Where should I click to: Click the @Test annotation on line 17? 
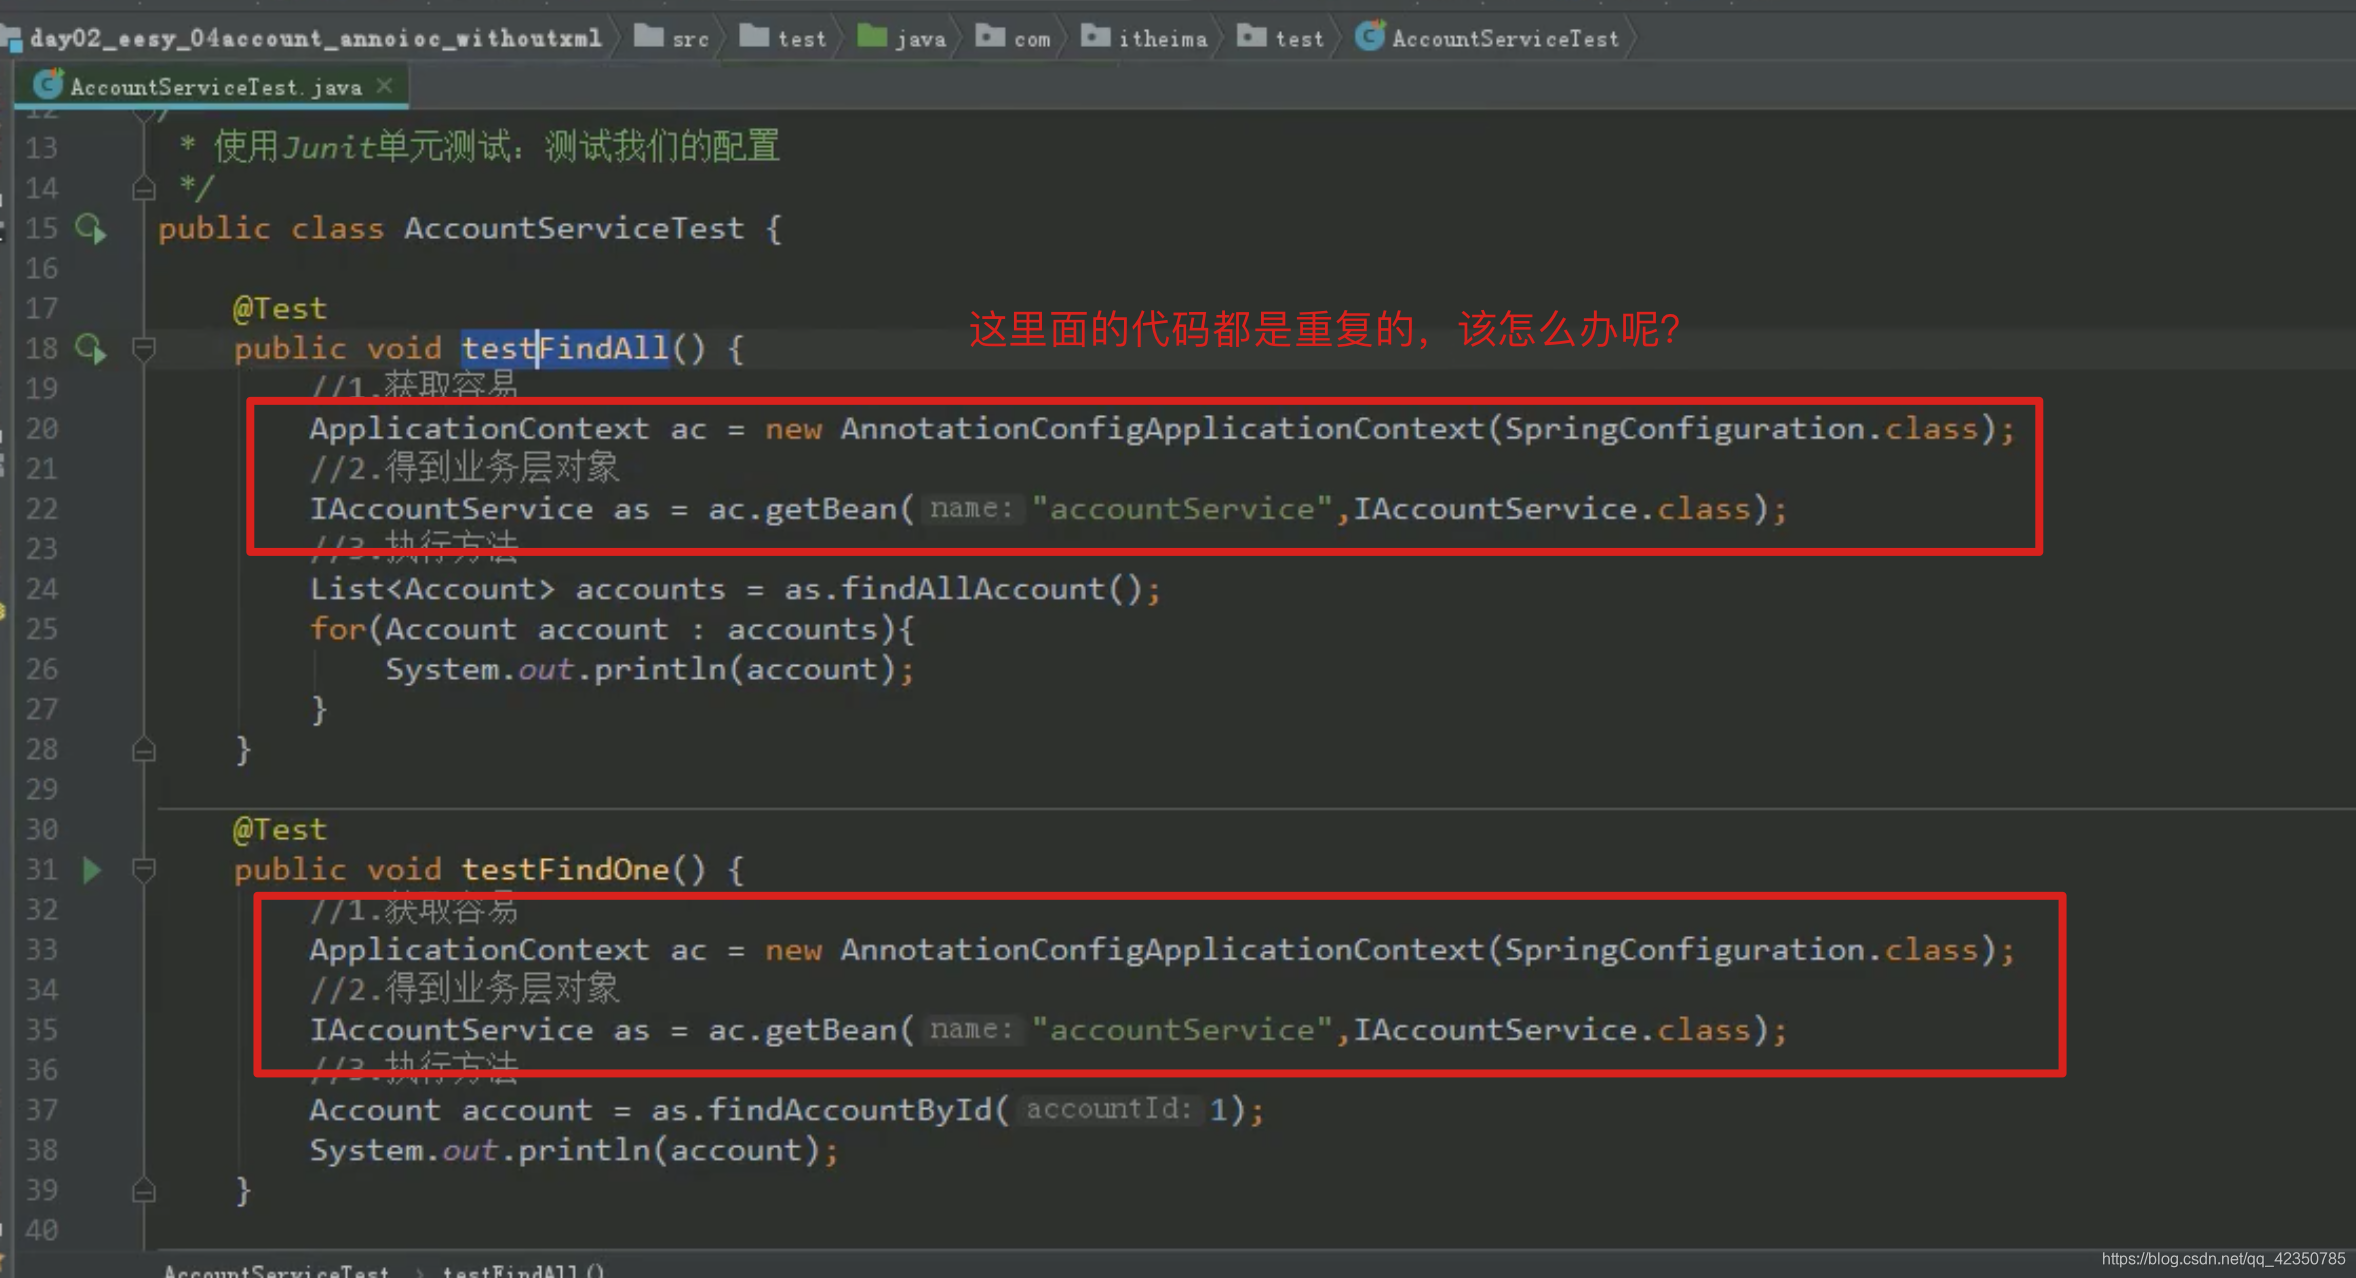[x=280, y=309]
